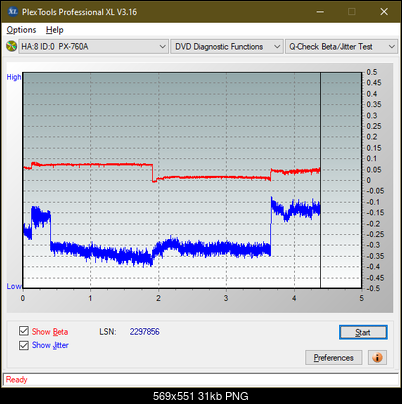This screenshot has width=402, height=404.
Task: Open the Options menu
Action: [21, 30]
